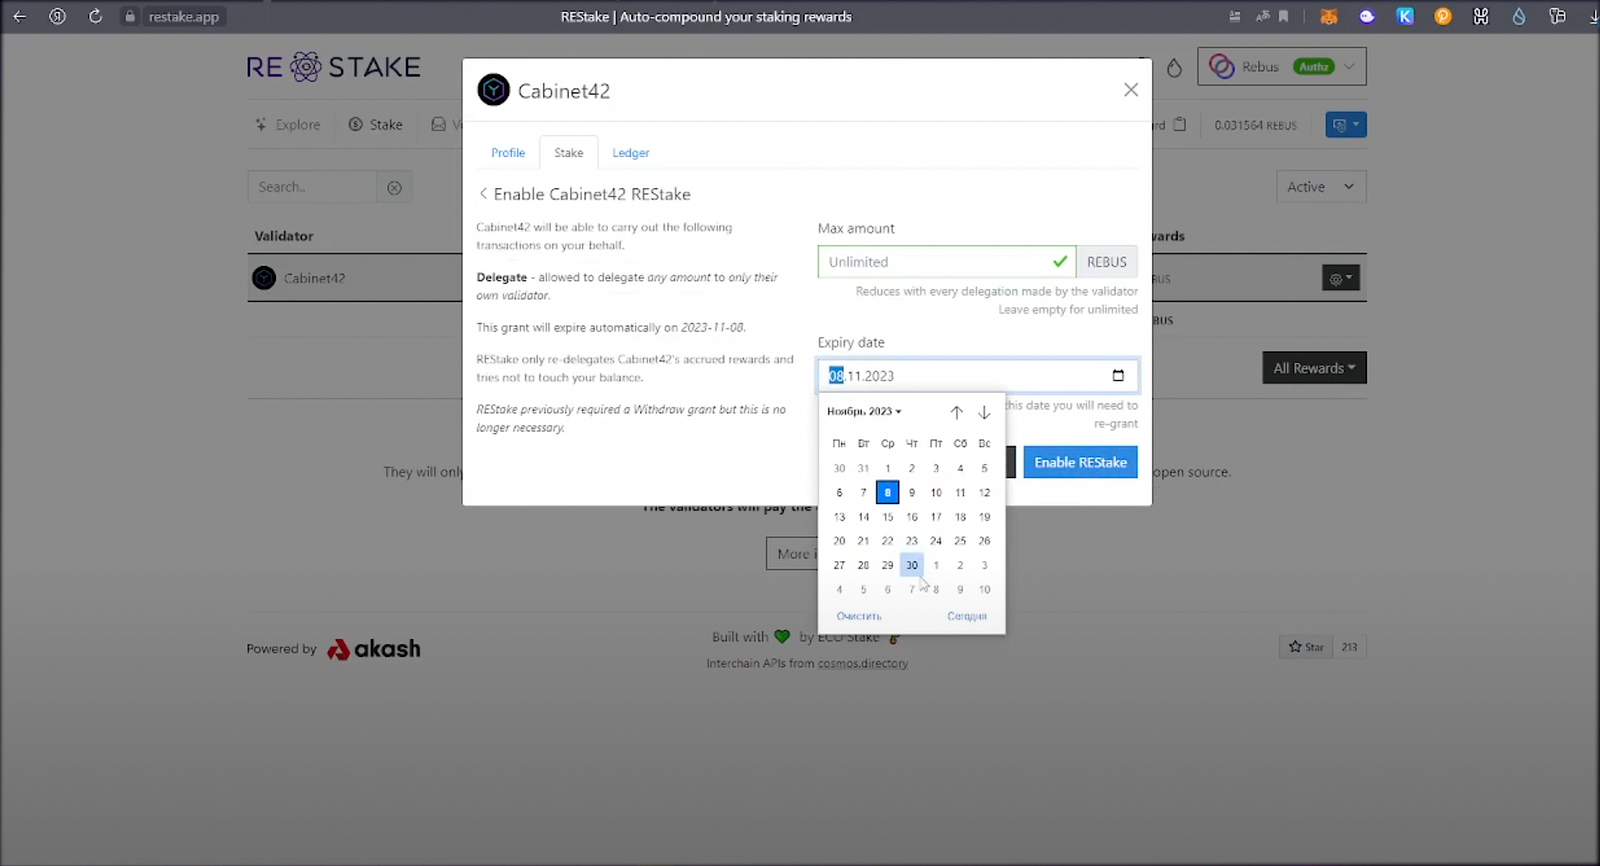This screenshot has height=866, width=1600.
Task: Switch to the Ledger tab
Action: [x=631, y=153]
